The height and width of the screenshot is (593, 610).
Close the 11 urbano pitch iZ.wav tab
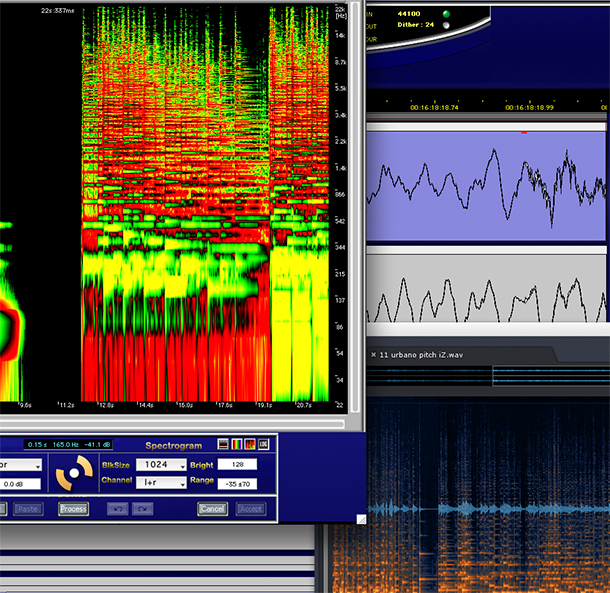tap(373, 354)
